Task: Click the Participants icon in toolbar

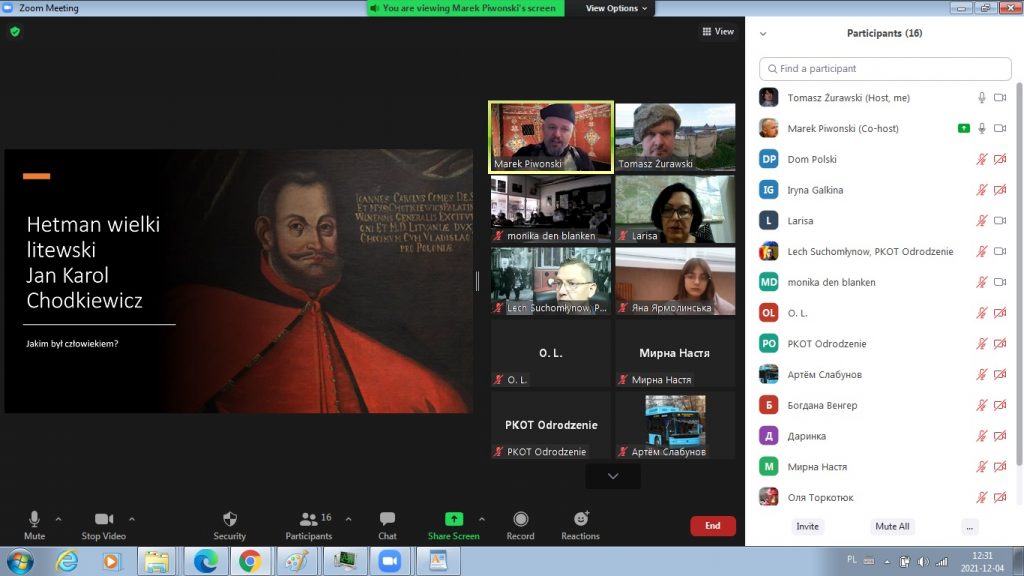Action: tap(309, 520)
